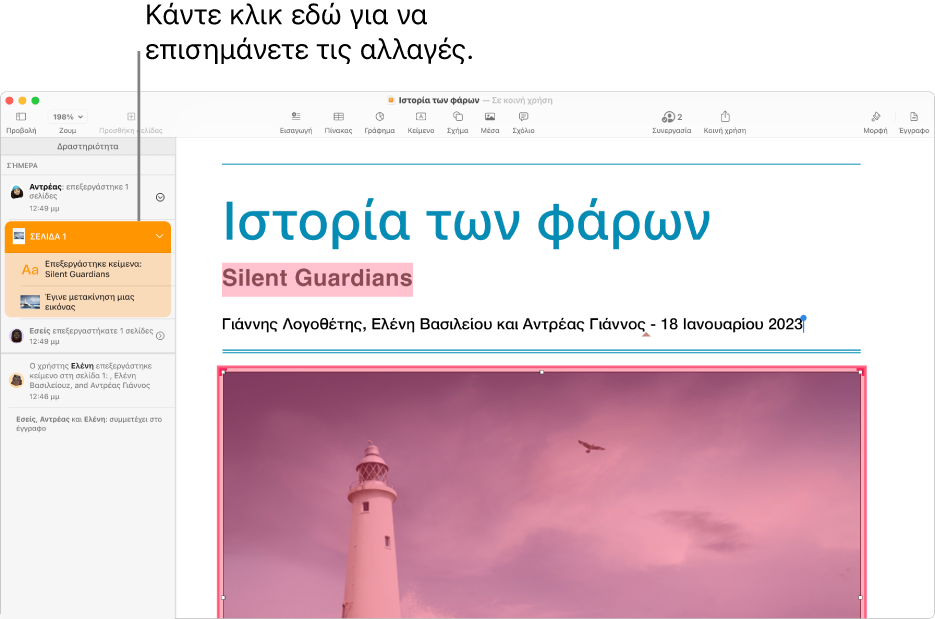This screenshot has width=935, height=619.
Task: Click the Δραστηριότητα sidebar header
Action: pos(88,146)
